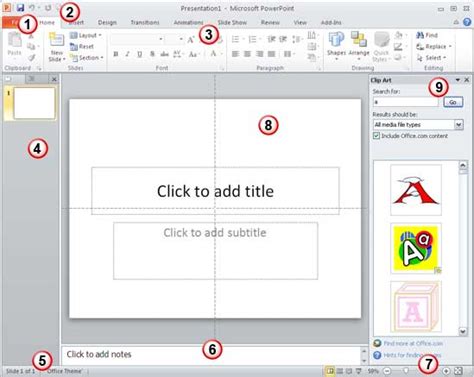
Task: Click the PowerPoint Help question mark icon
Action: pos(467,22)
